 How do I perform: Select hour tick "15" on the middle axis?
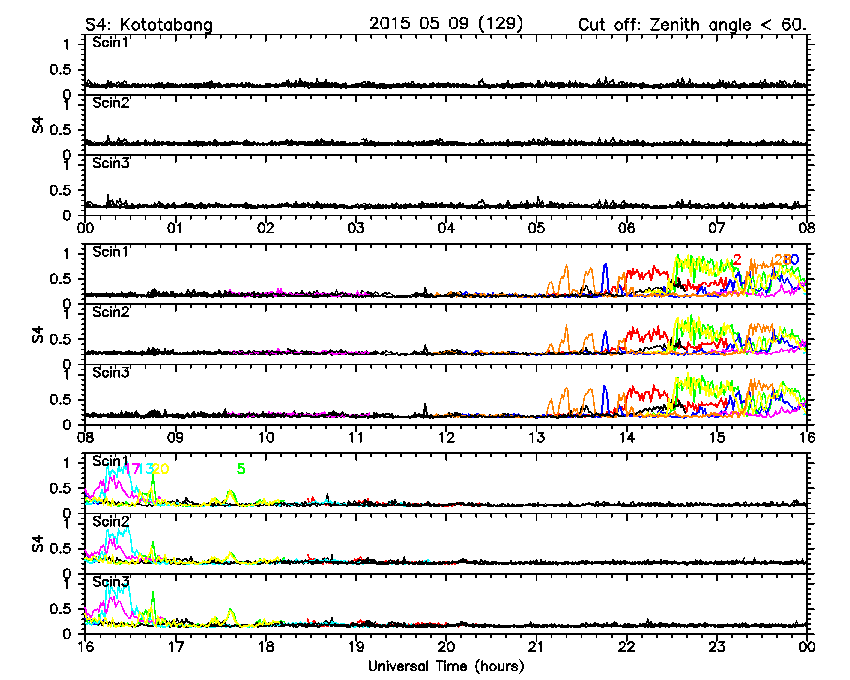click(717, 437)
